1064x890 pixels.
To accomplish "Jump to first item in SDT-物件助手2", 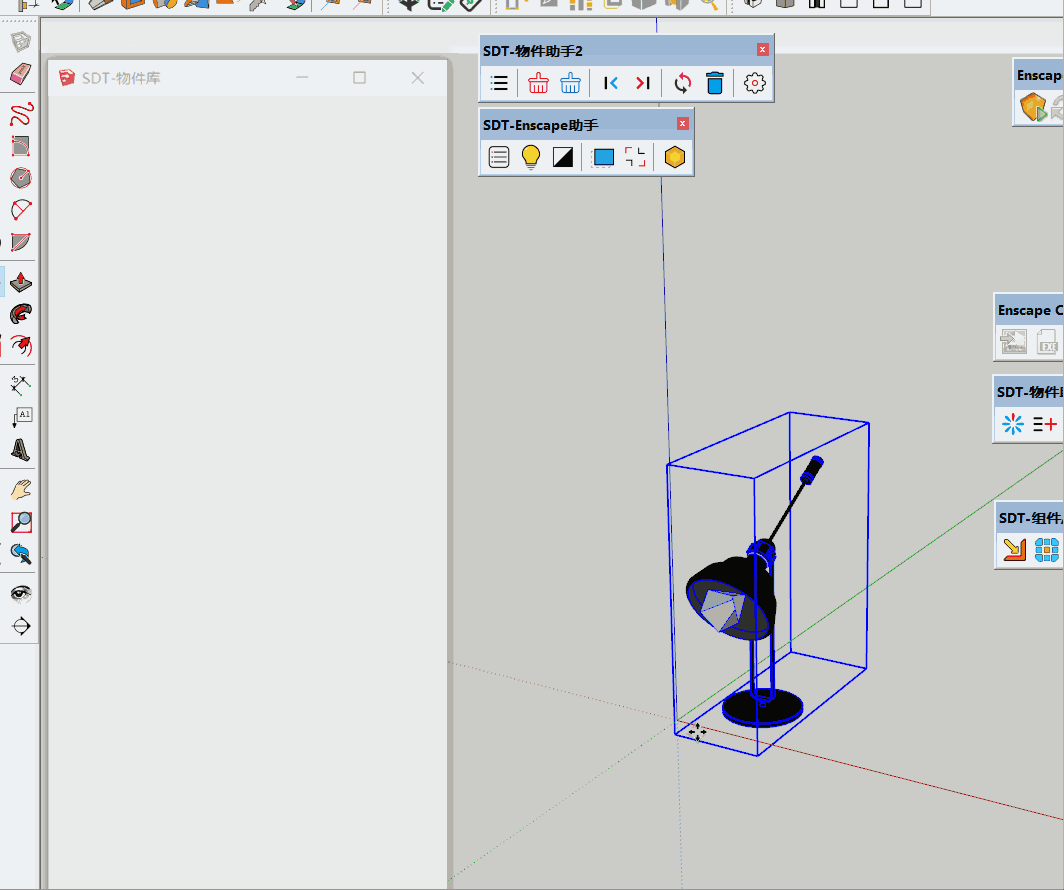I will click(x=611, y=83).
